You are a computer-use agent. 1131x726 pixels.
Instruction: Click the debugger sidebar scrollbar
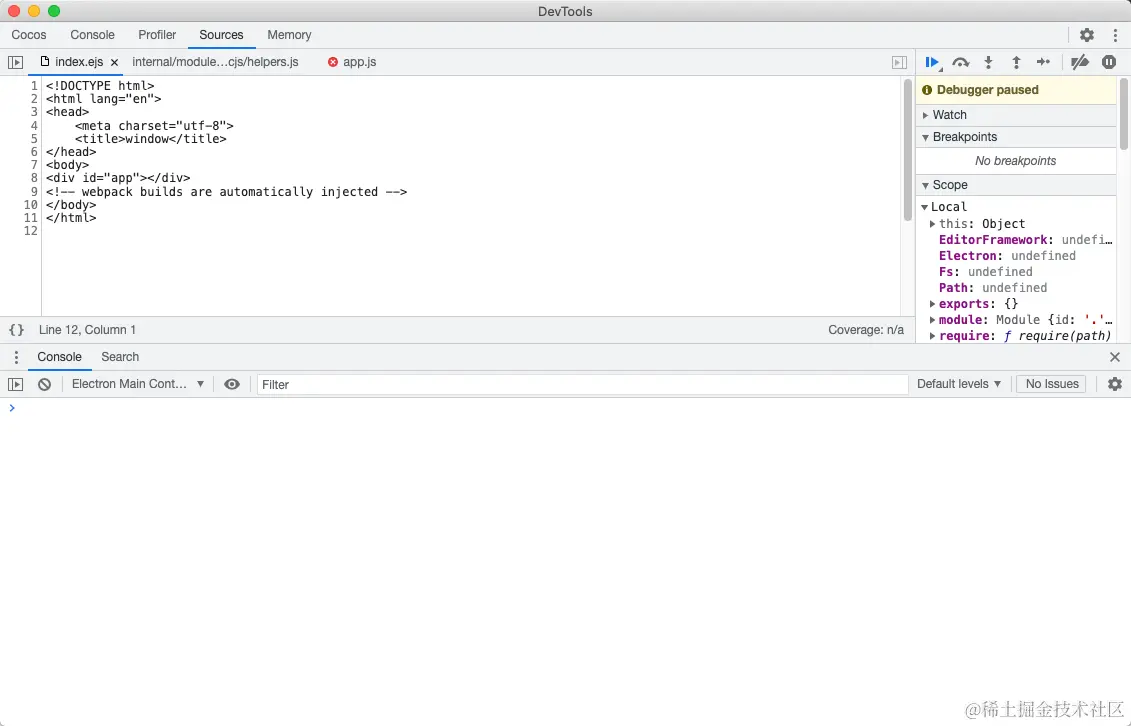pos(1123,114)
